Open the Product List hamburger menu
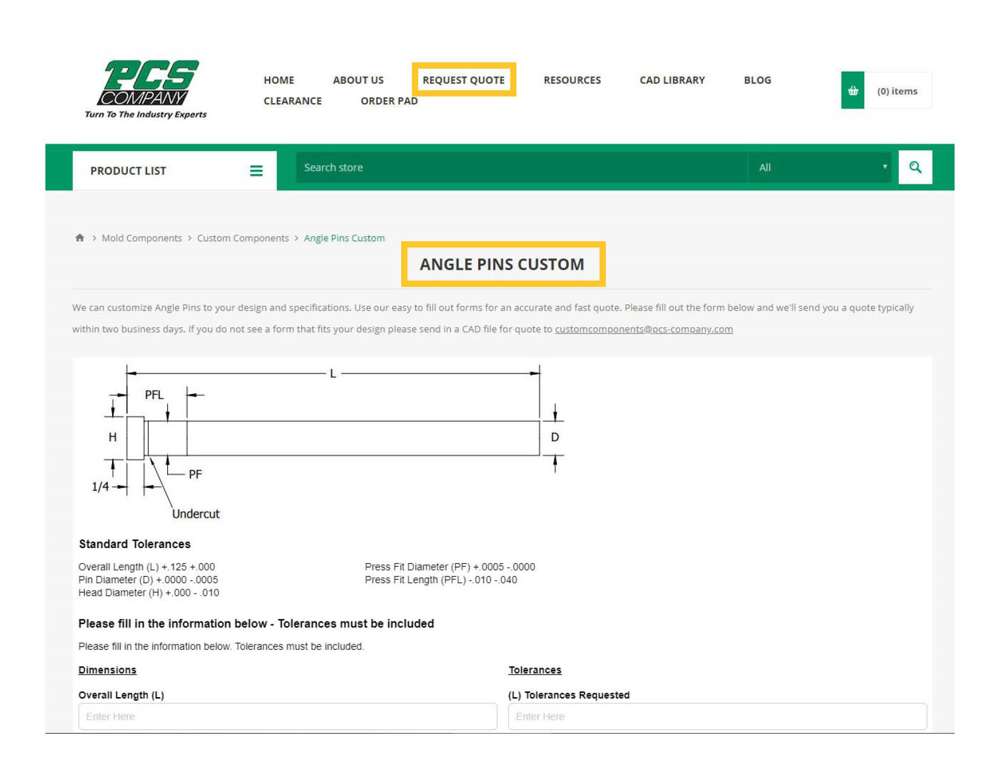 coord(256,171)
